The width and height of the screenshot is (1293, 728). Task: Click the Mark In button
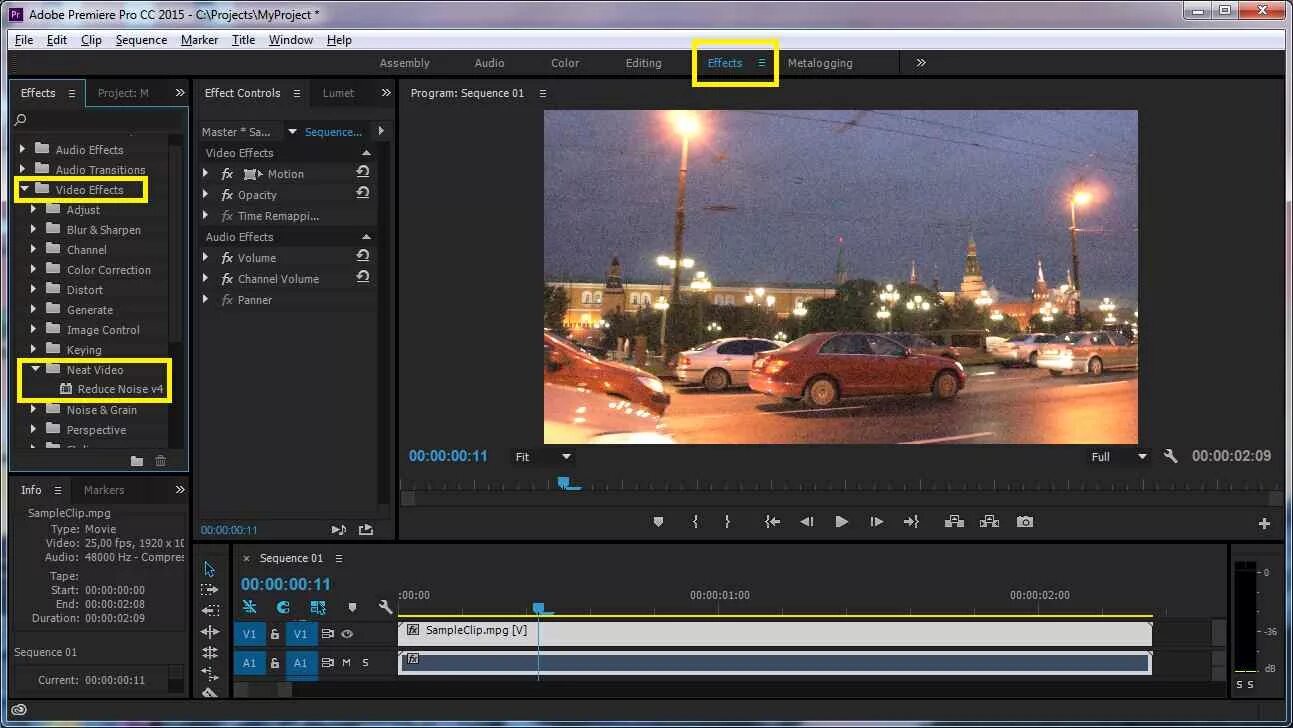click(x=694, y=521)
